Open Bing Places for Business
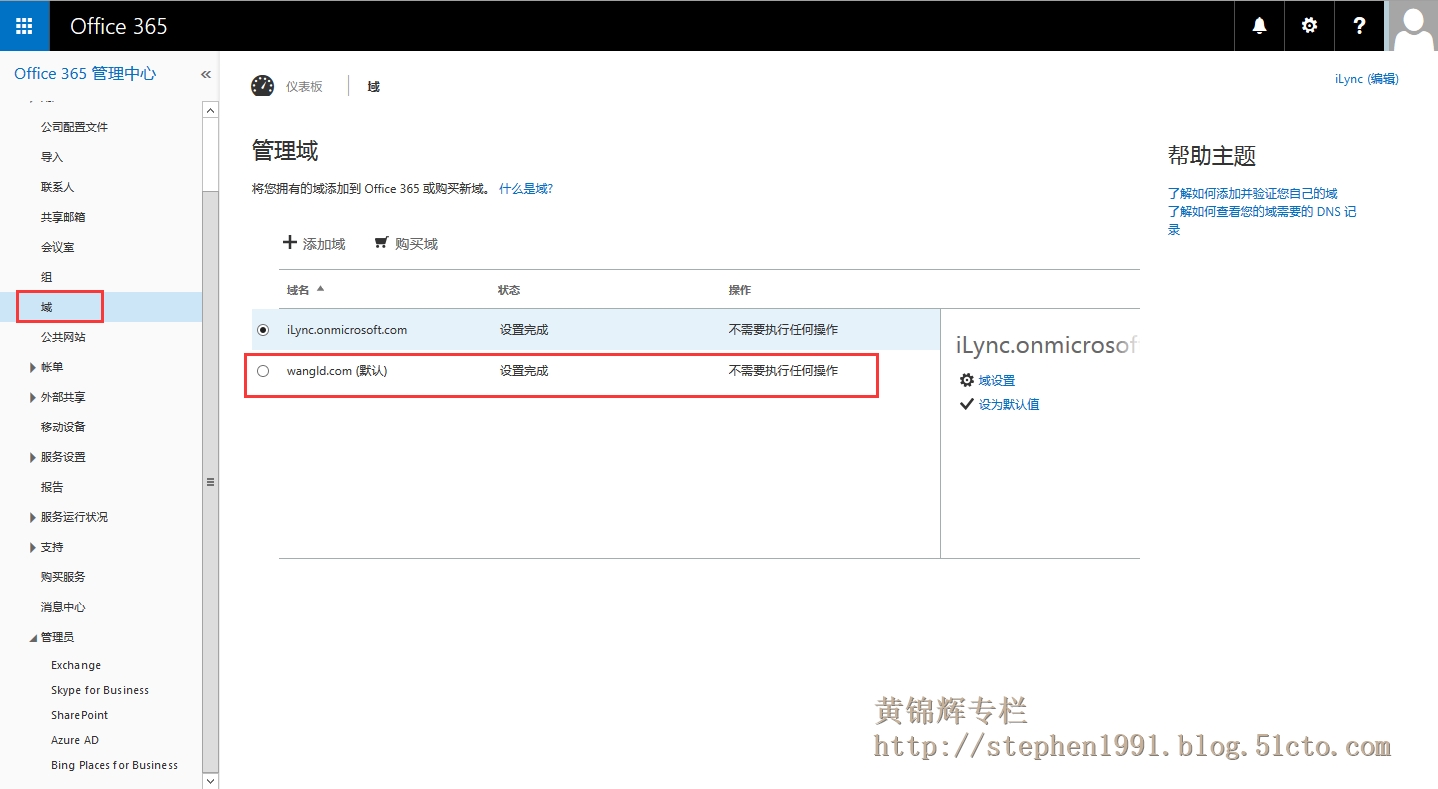Screen dimensions: 1438x789 [115, 765]
